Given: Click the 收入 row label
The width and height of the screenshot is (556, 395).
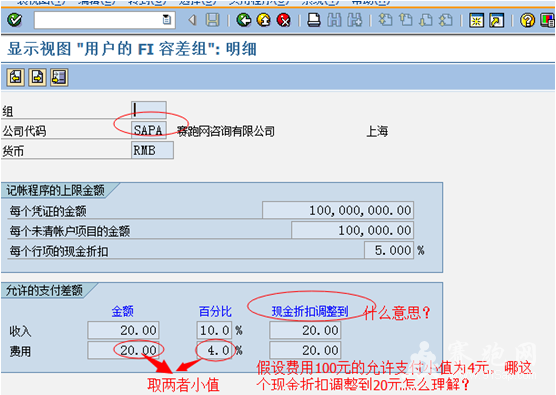Looking at the screenshot, I should tap(21, 331).
